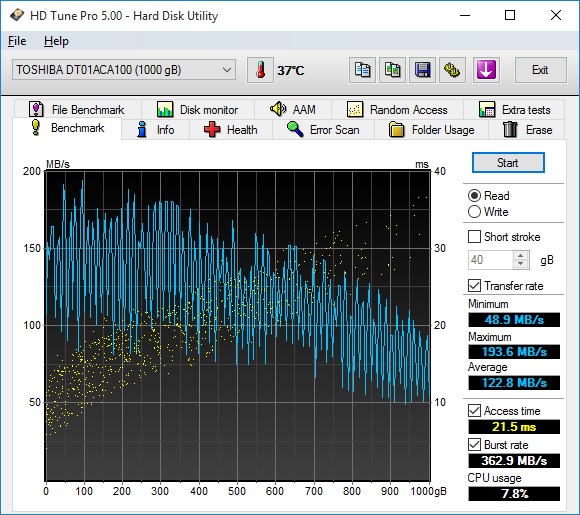The image size is (580, 515).
Task: Click the copy screenshot to clipboard icon
Action: 392,70
